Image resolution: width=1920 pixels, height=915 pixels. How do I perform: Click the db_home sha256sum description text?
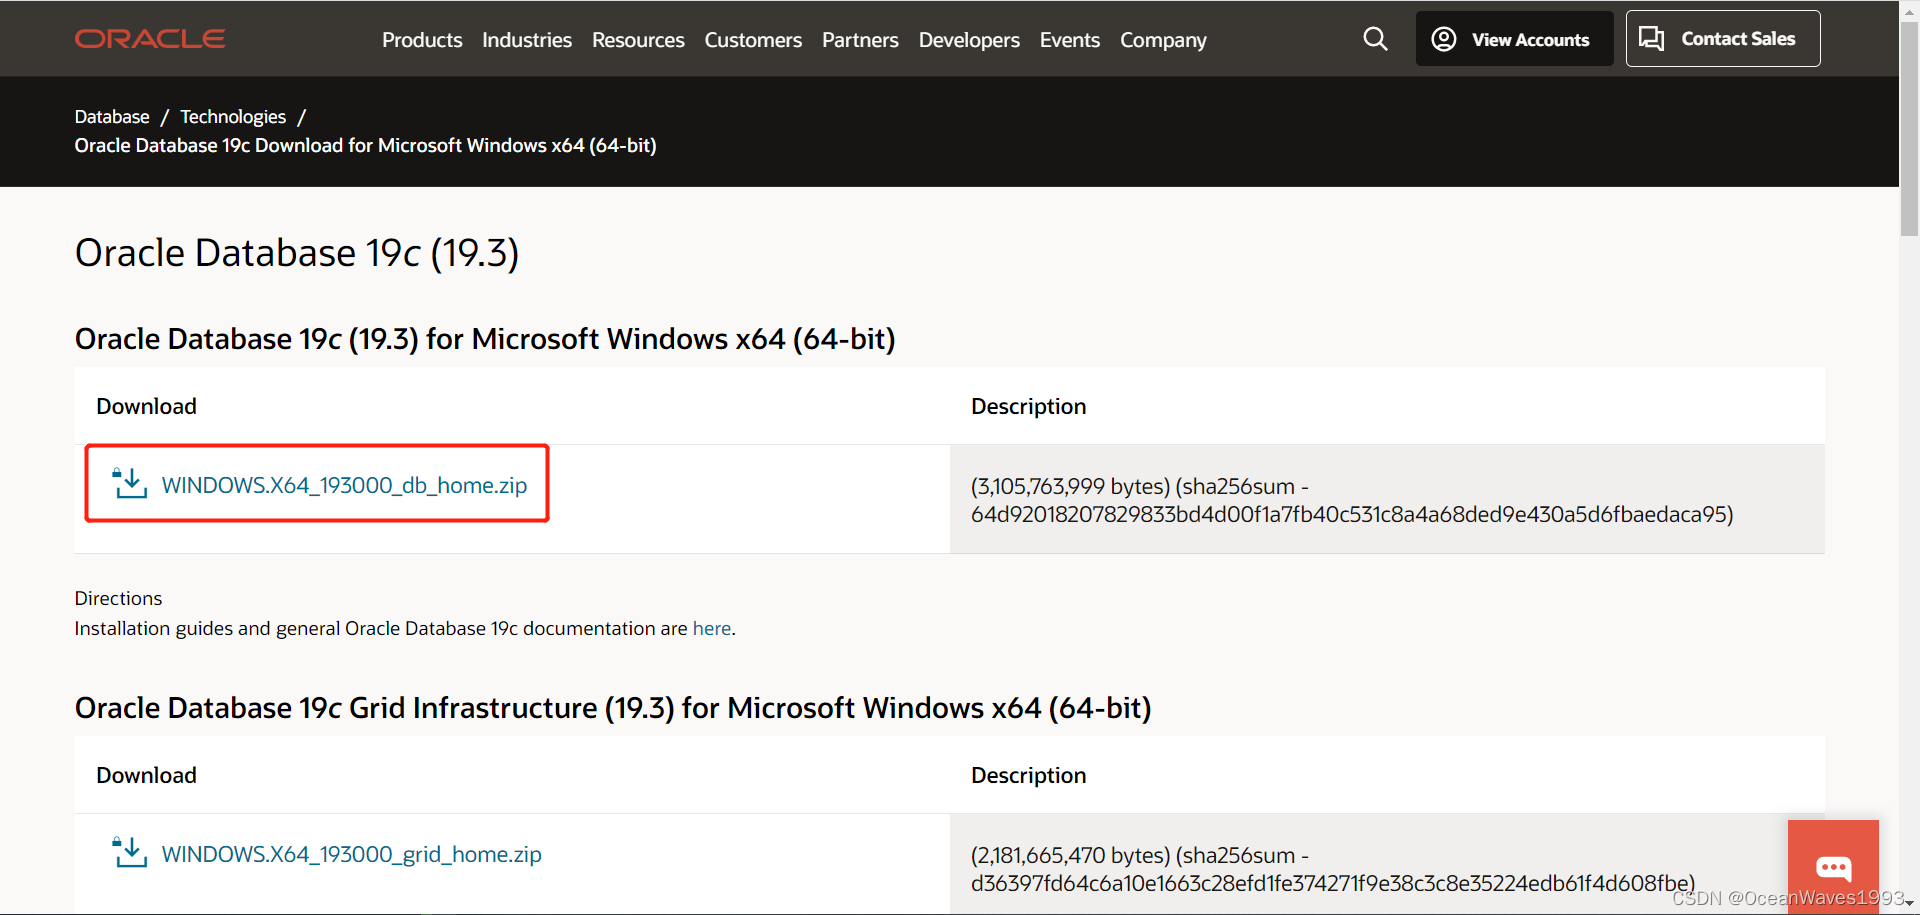click(1352, 500)
